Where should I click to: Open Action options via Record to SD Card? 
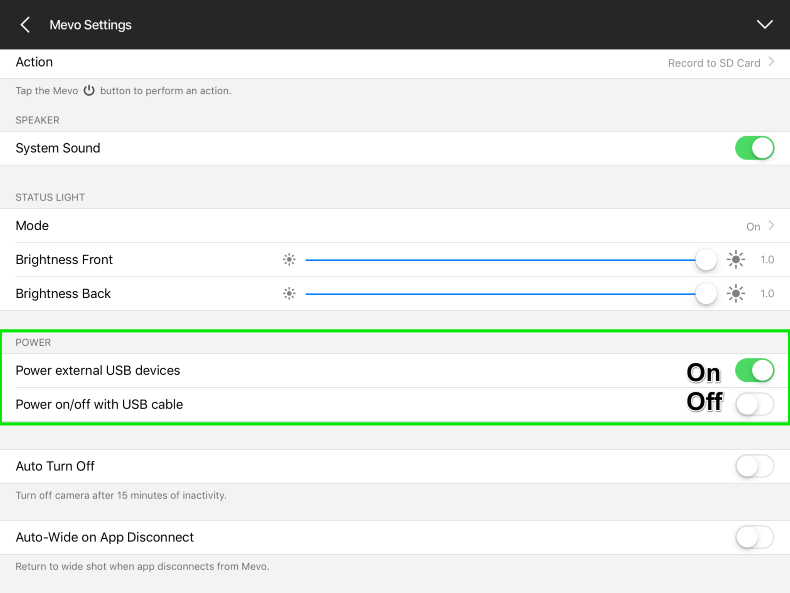point(714,63)
